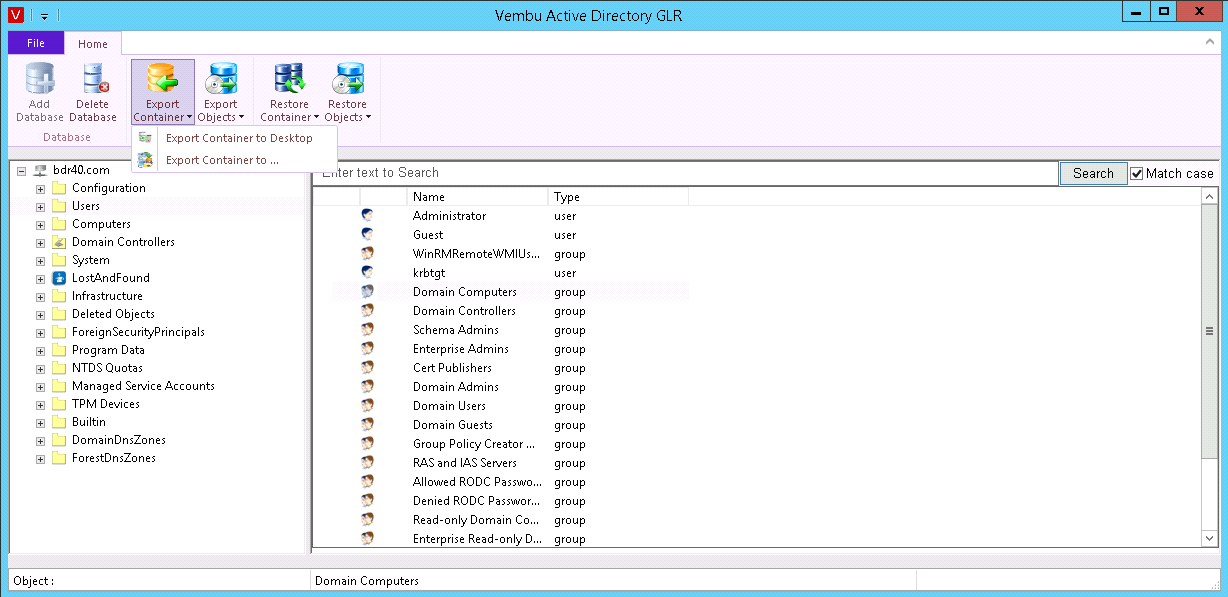Click the Add Database icon
Screen dimensions: 1228x597
(40, 78)
